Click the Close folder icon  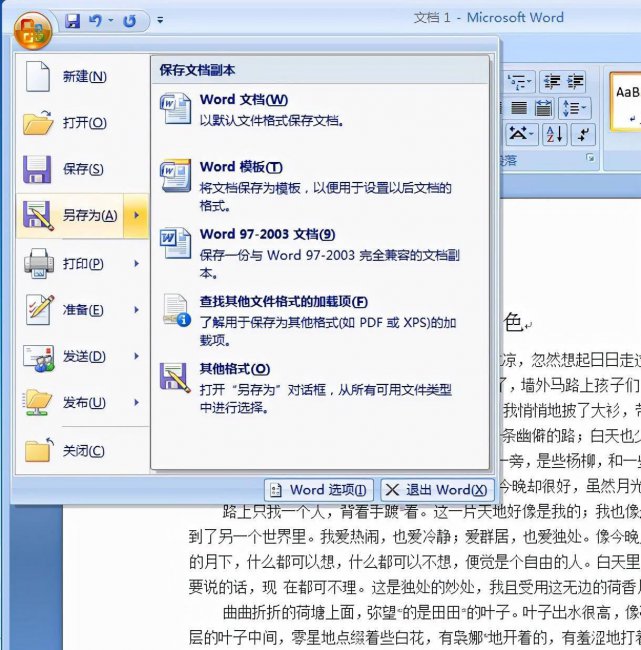(39, 450)
